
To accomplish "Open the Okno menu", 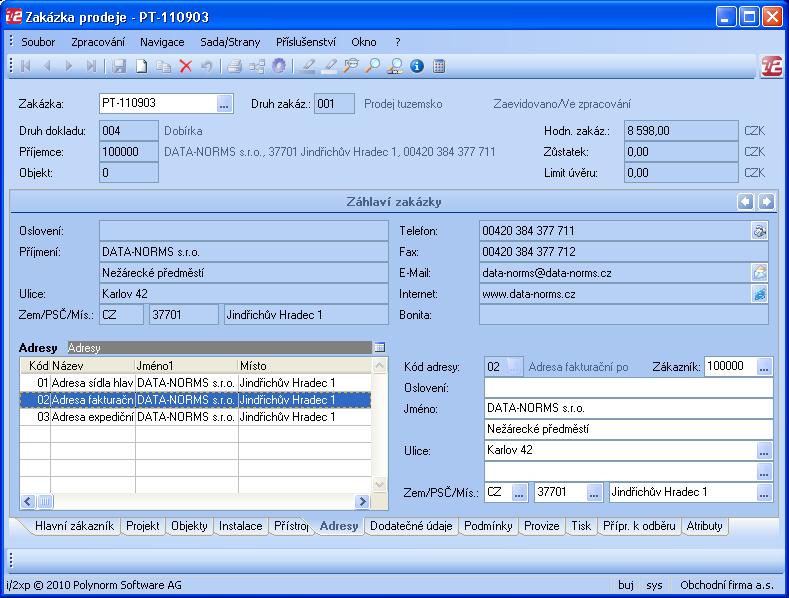I will tap(363, 42).
